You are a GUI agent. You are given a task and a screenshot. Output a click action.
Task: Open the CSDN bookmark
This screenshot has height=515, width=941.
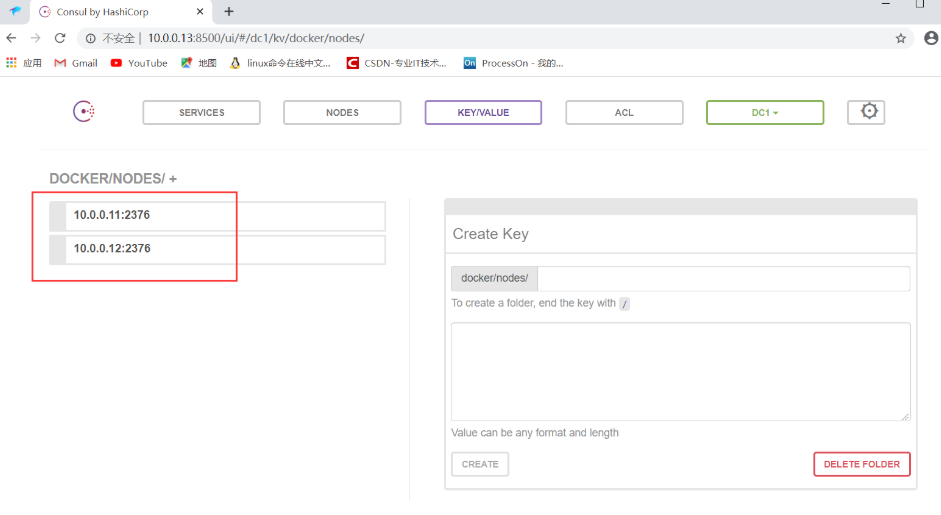(397, 63)
